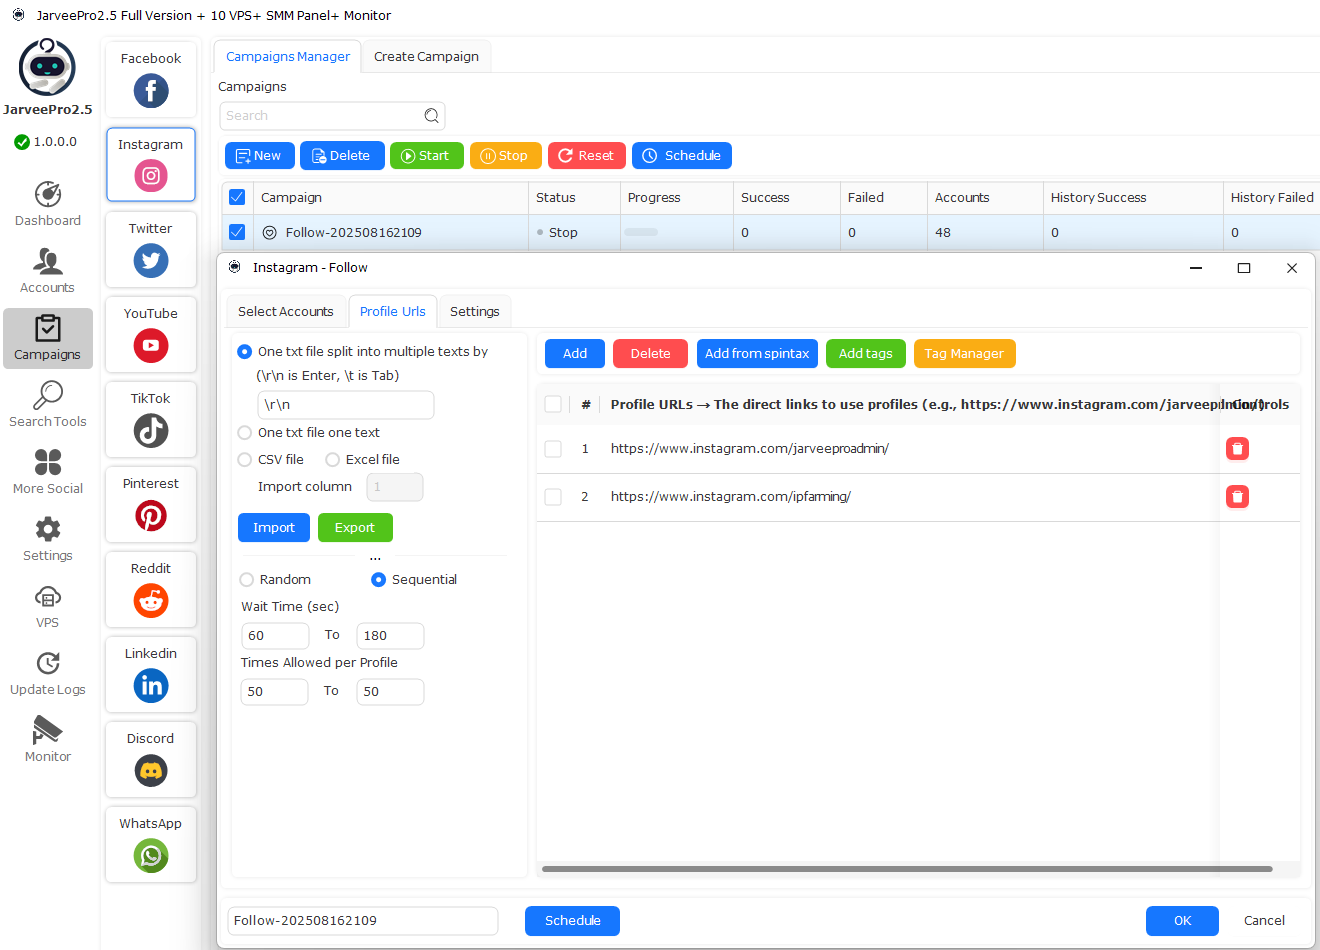Open Accounts in sidebar
The height and width of the screenshot is (950, 1320).
[x=48, y=271]
